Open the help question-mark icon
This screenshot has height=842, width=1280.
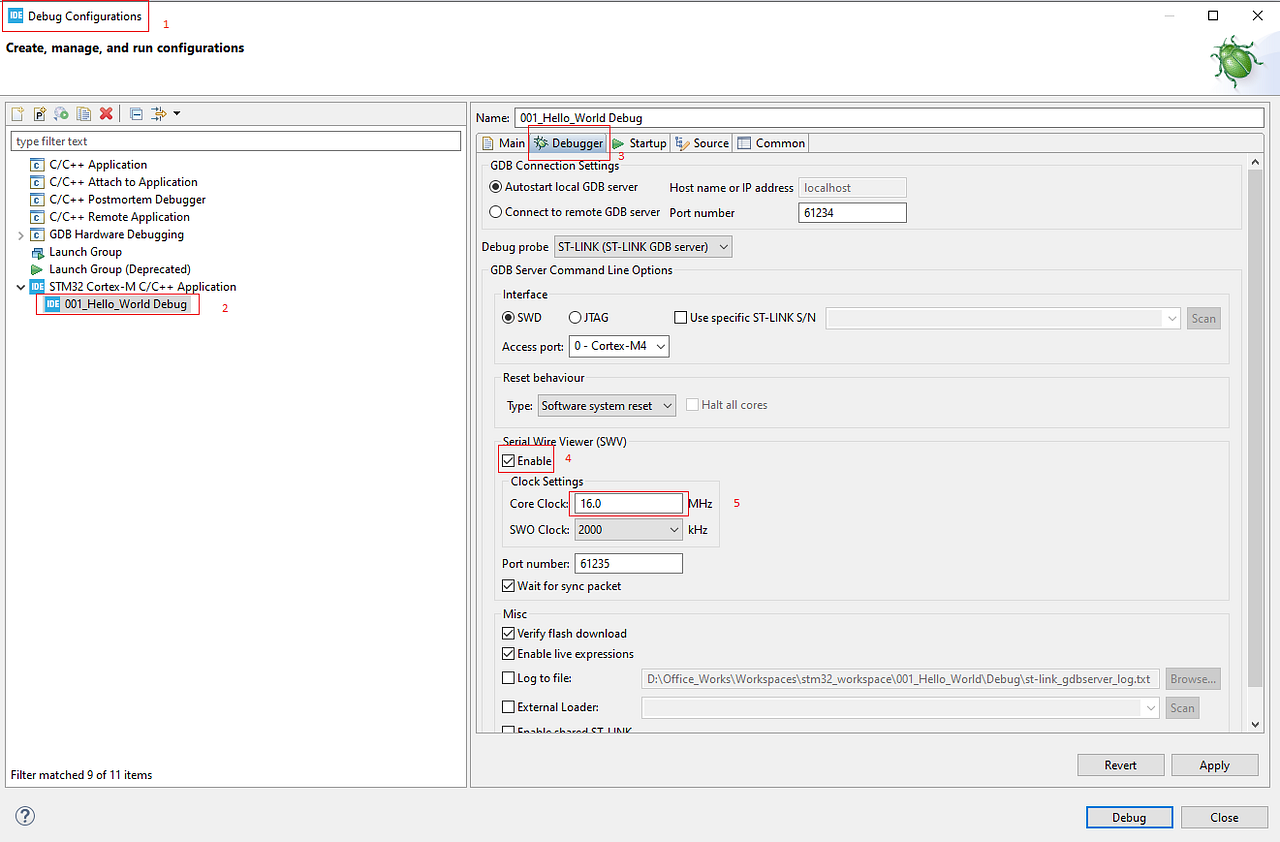click(24, 816)
